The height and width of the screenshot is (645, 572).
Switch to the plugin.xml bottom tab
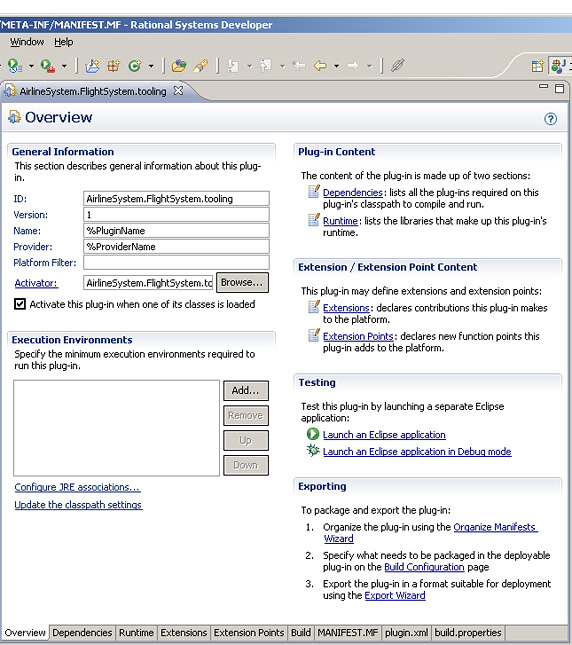pyautogui.click(x=406, y=632)
